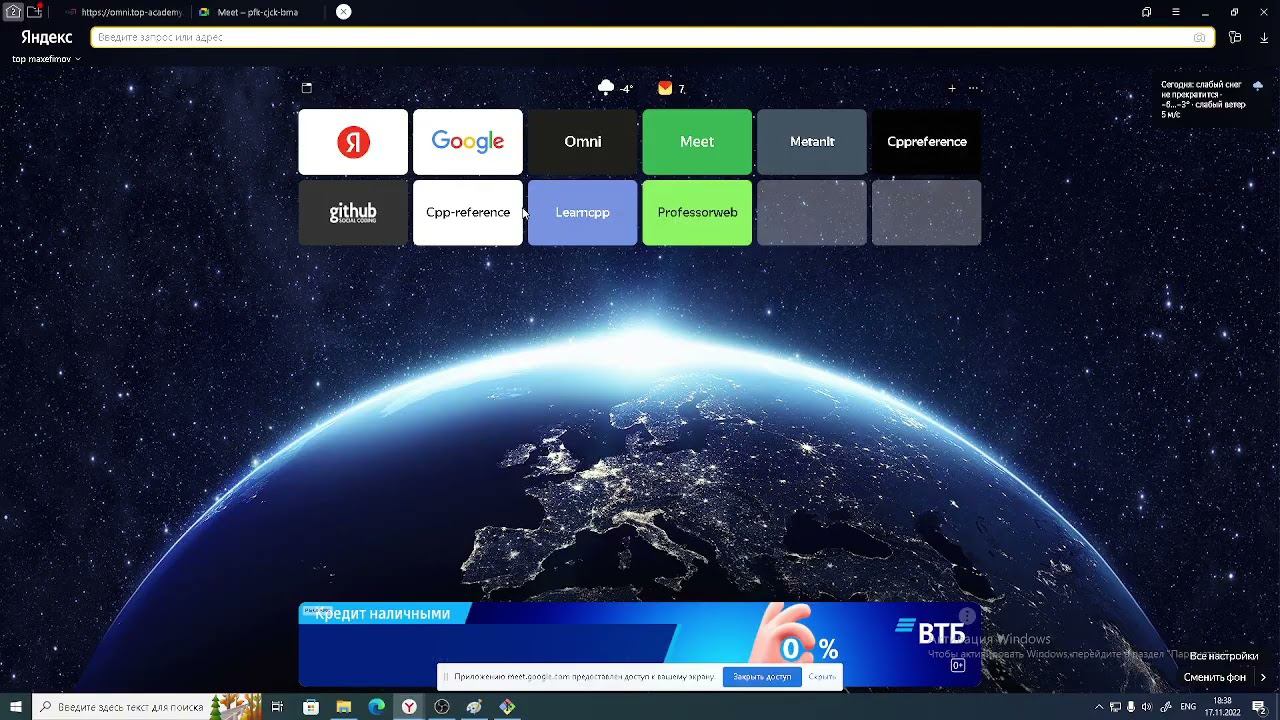This screenshot has width=1280, height=720.
Task: Switch the ENG keyboard language indicator
Action: click(1188, 707)
